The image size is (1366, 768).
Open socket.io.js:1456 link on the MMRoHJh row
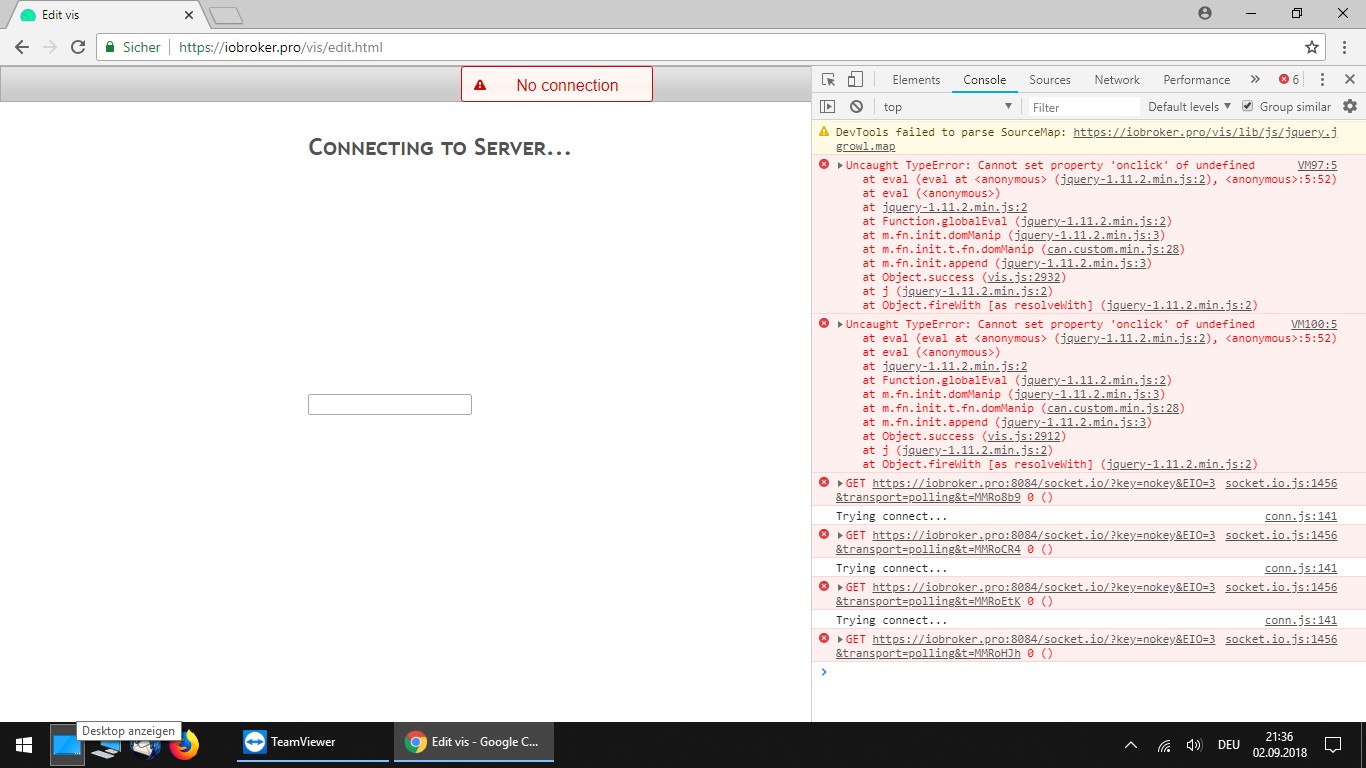click(1281, 639)
